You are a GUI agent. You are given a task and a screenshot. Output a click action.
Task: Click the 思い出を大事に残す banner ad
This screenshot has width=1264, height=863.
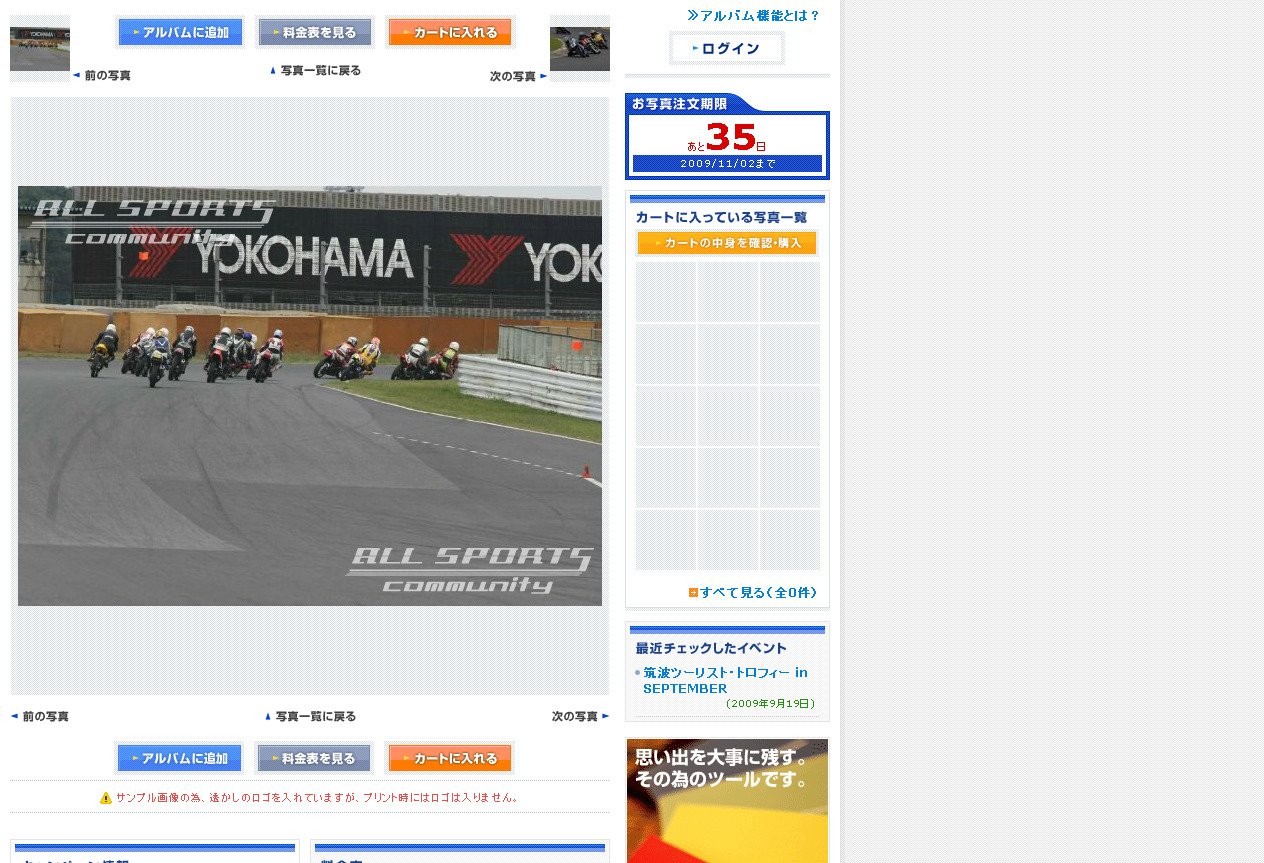tap(727, 800)
